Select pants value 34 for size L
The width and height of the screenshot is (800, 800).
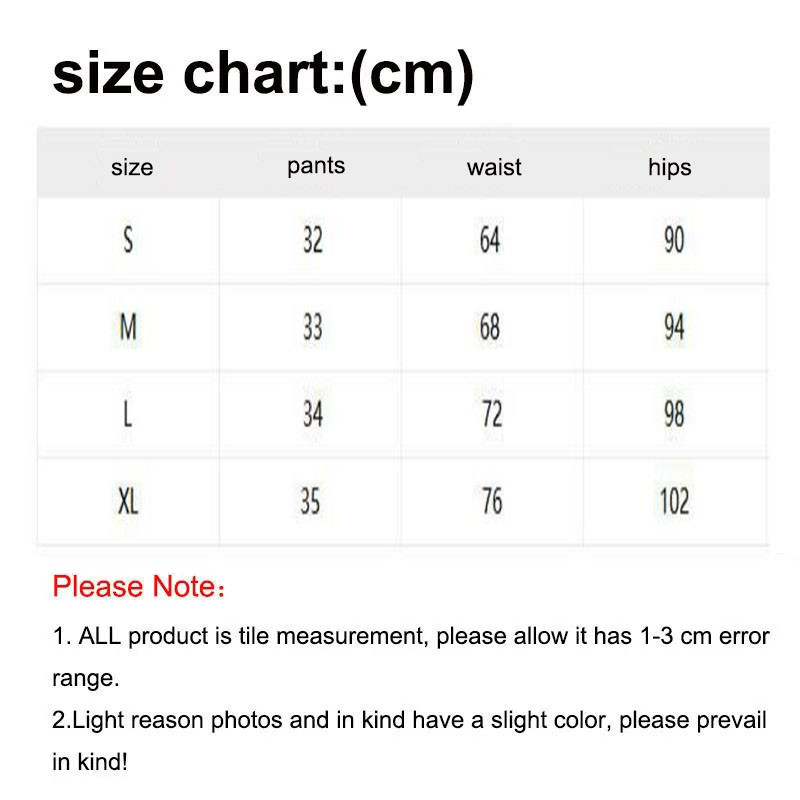313,414
